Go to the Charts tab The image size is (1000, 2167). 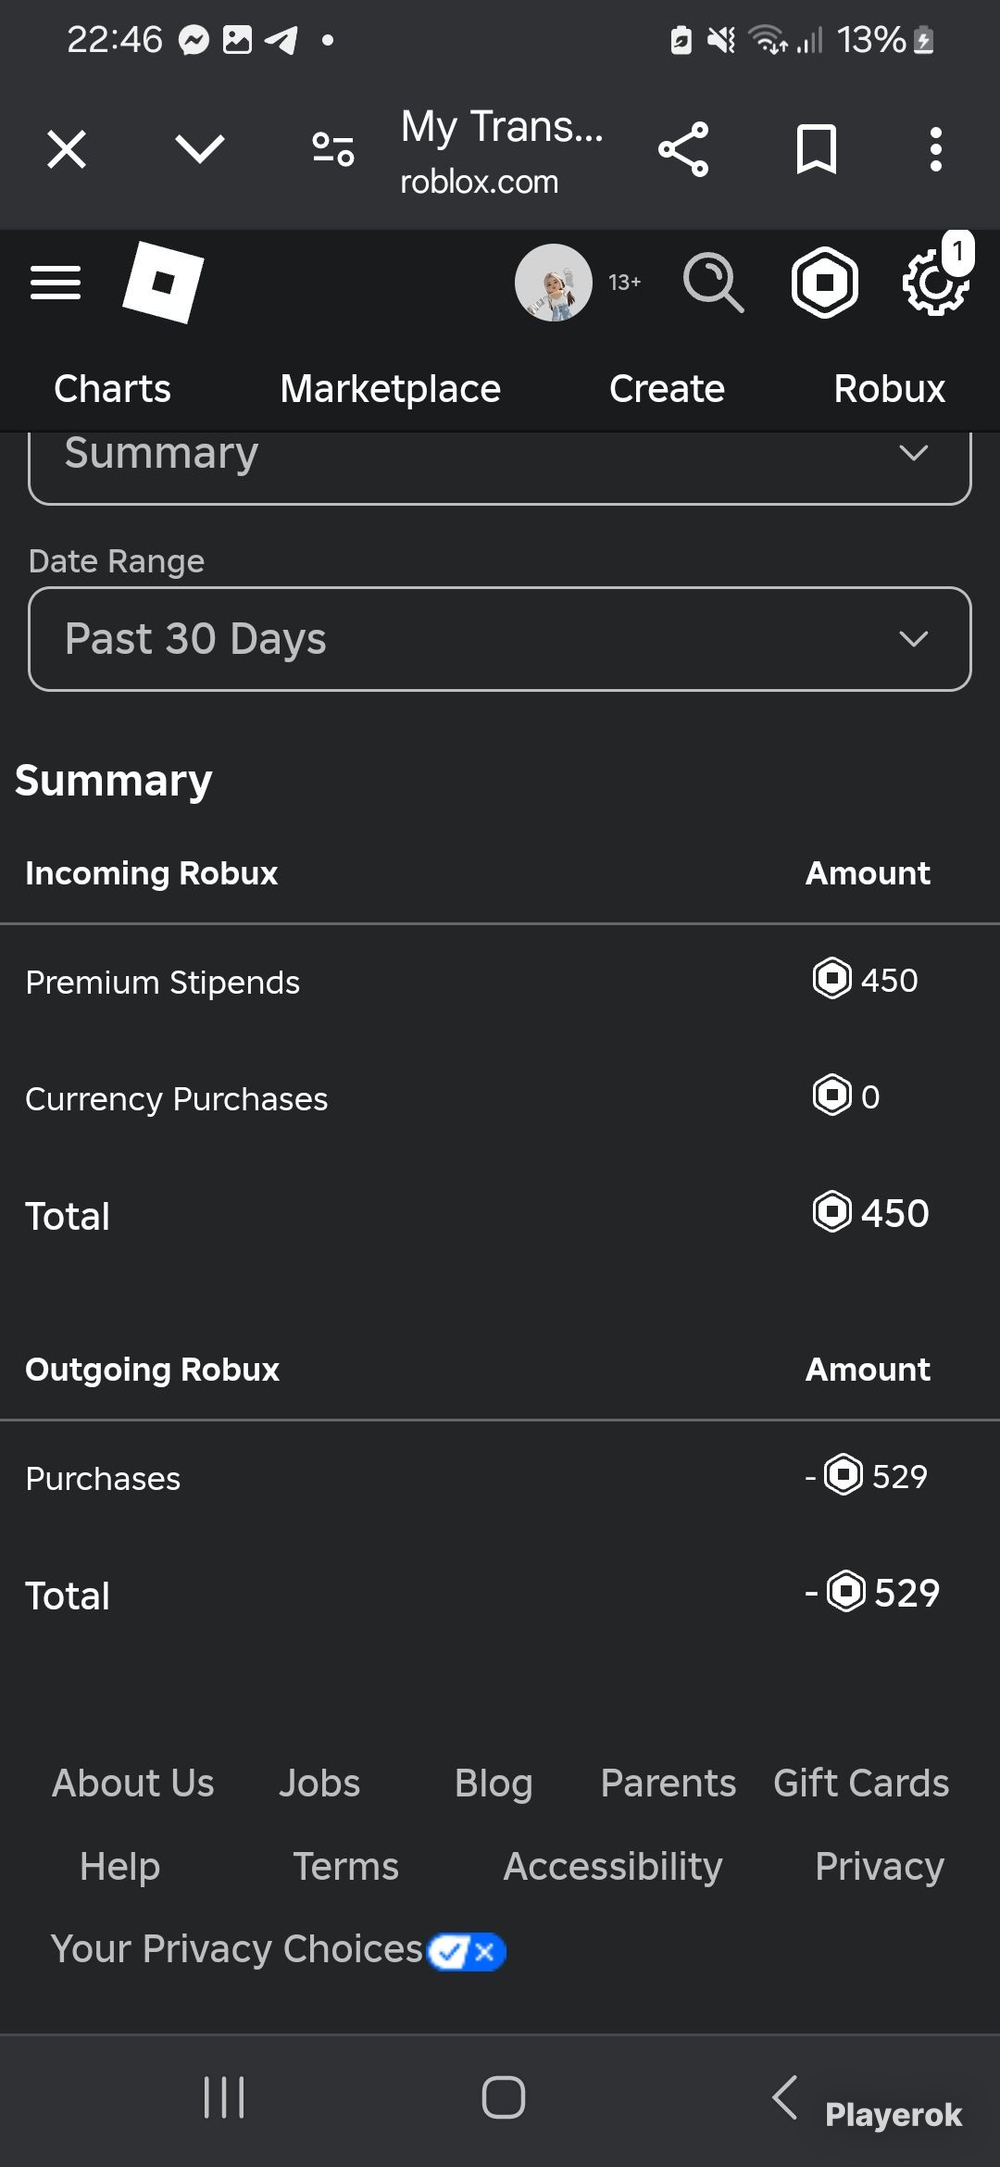click(112, 389)
